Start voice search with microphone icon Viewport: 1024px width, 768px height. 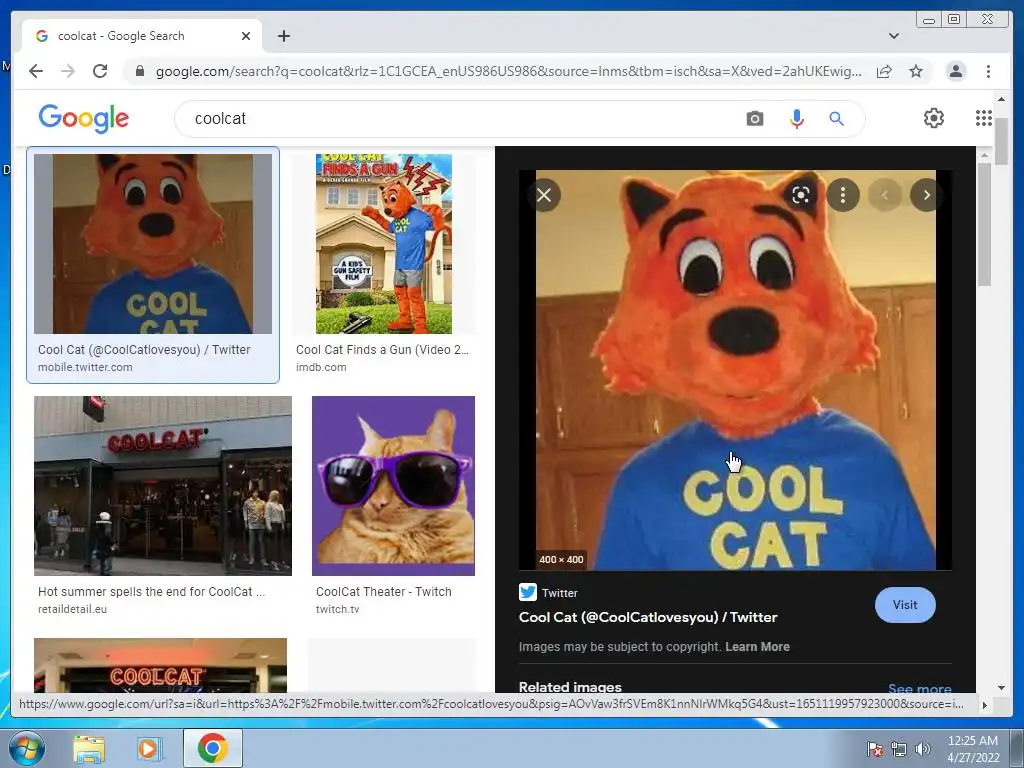(x=797, y=118)
